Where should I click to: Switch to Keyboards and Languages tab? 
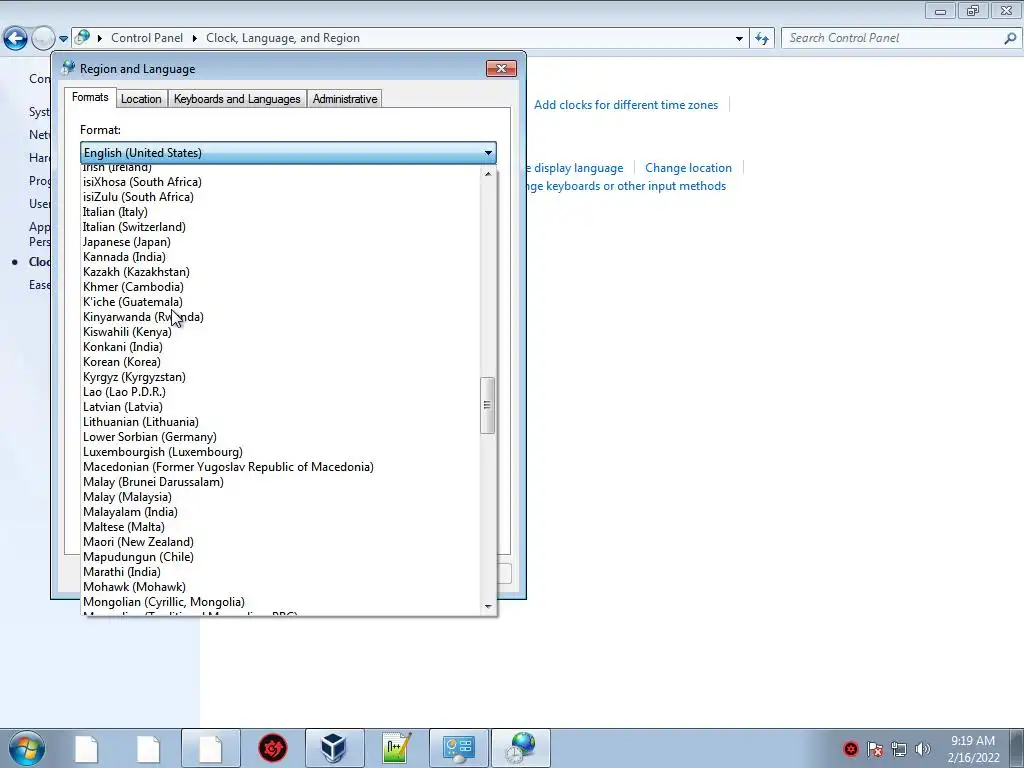coord(237,99)
